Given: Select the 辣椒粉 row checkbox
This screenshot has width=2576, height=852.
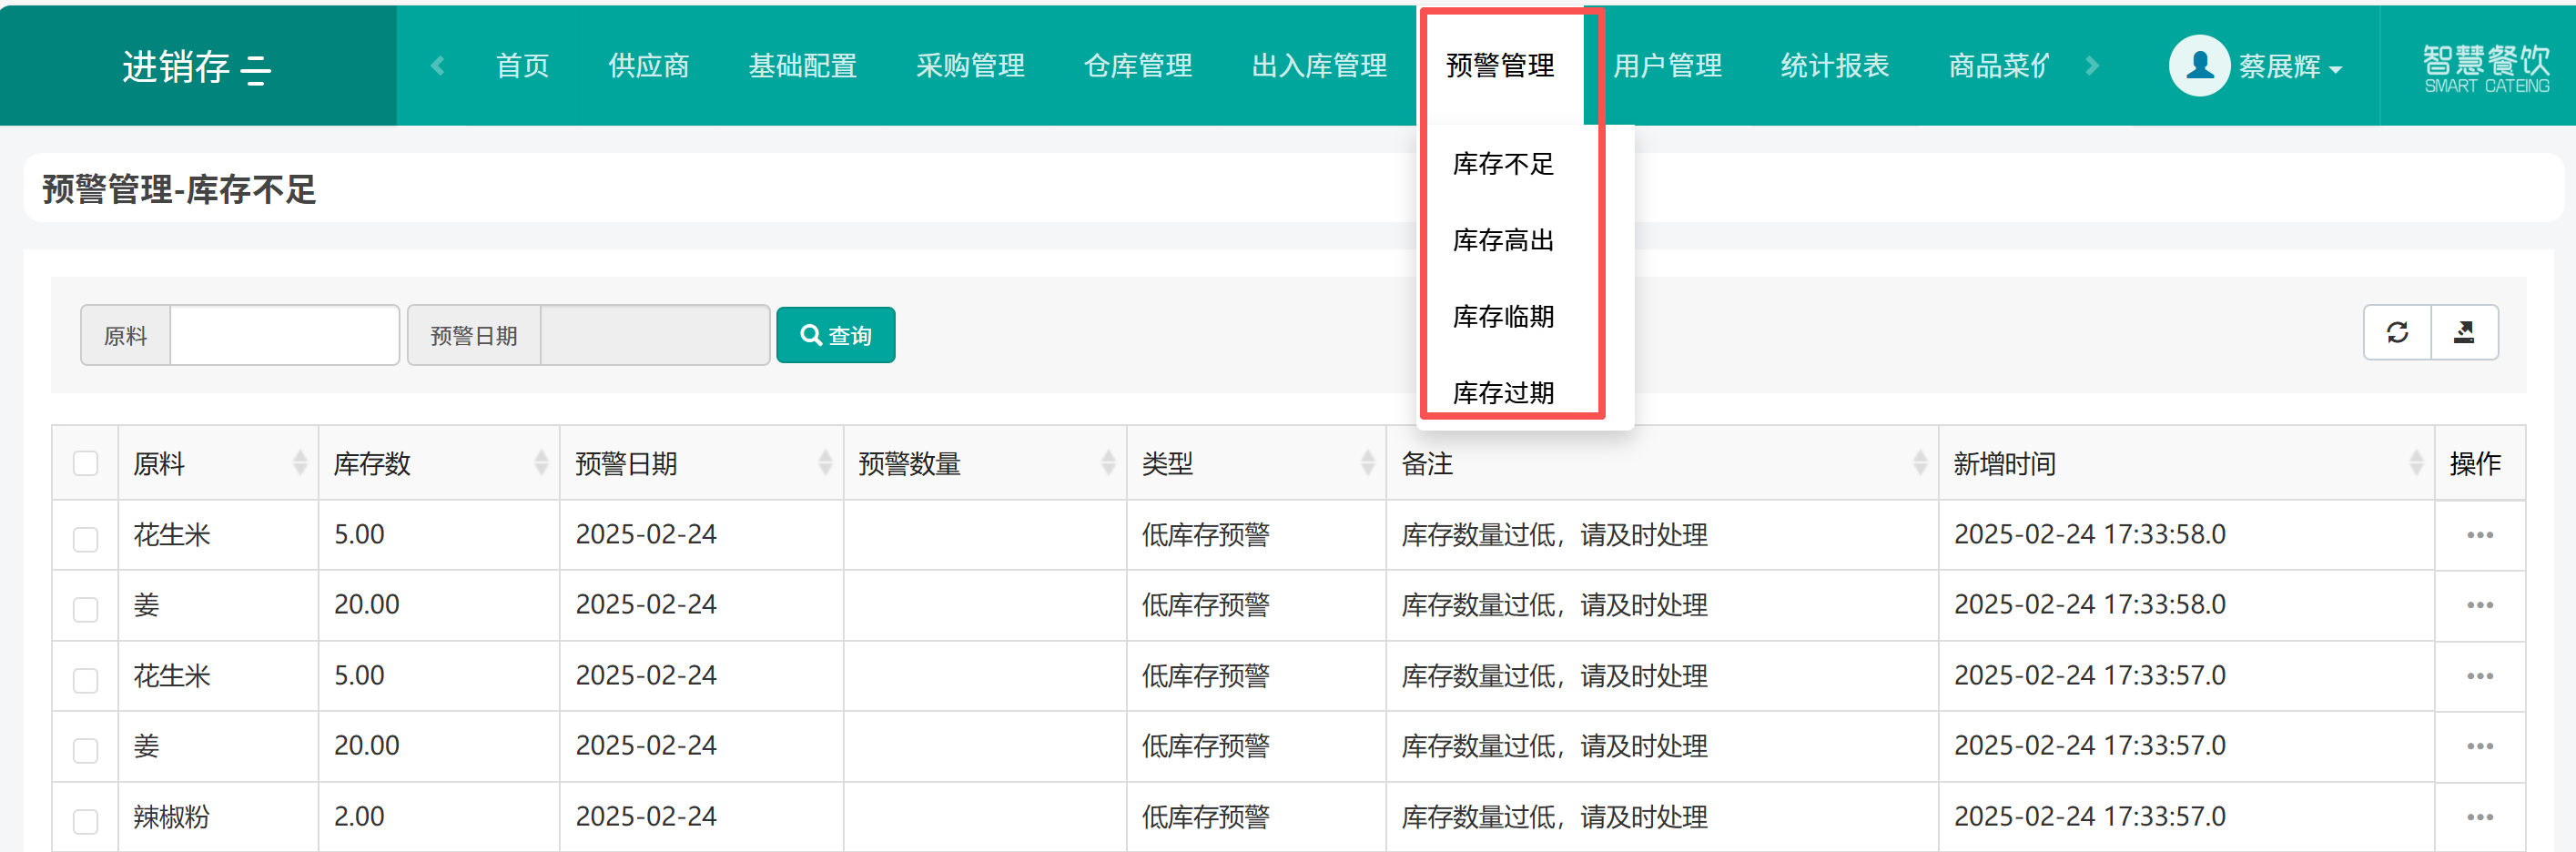Looking at the screenshot, I should (x=86, y=821).
